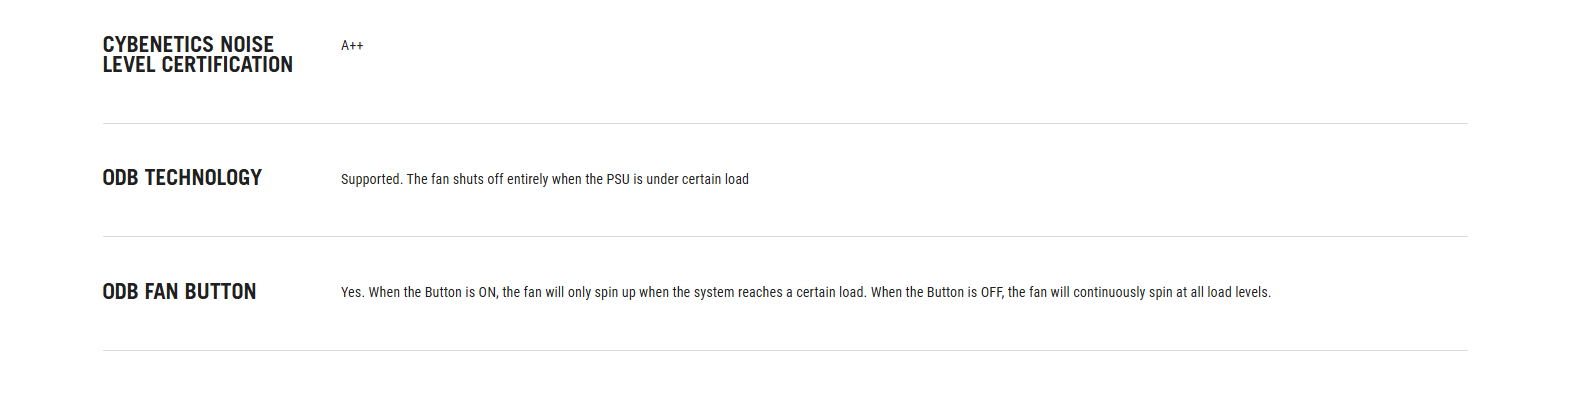Screen dimensions: 1584x417
Task: Click the ODB Technology description sentence
Action: (544, 180)
